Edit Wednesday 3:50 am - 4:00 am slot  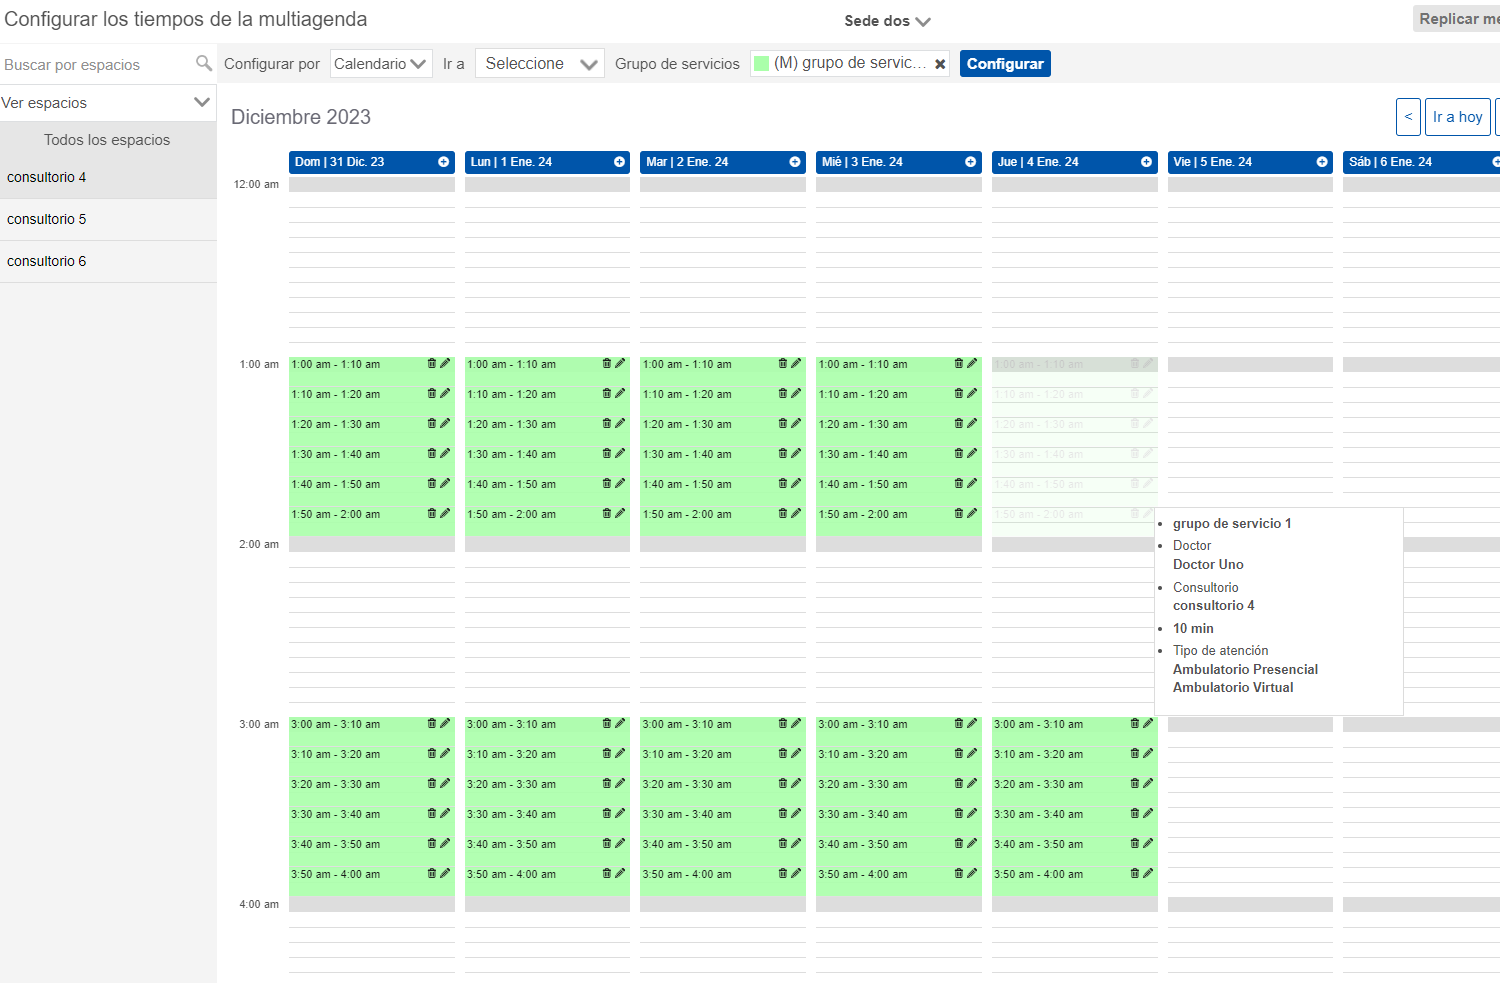972,874
